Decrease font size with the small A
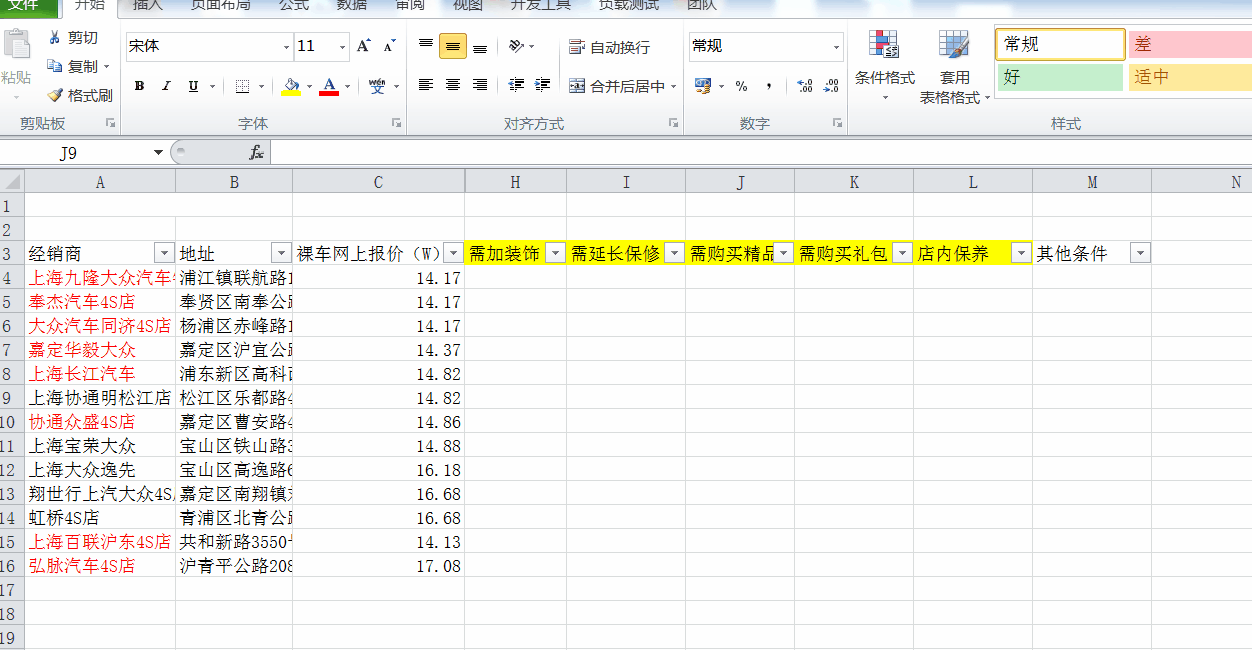 coord(389,46)
